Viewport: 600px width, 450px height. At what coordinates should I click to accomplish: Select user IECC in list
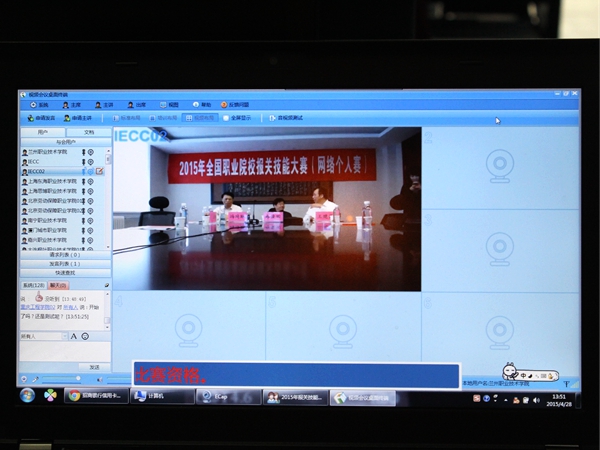tap(31, 162)
